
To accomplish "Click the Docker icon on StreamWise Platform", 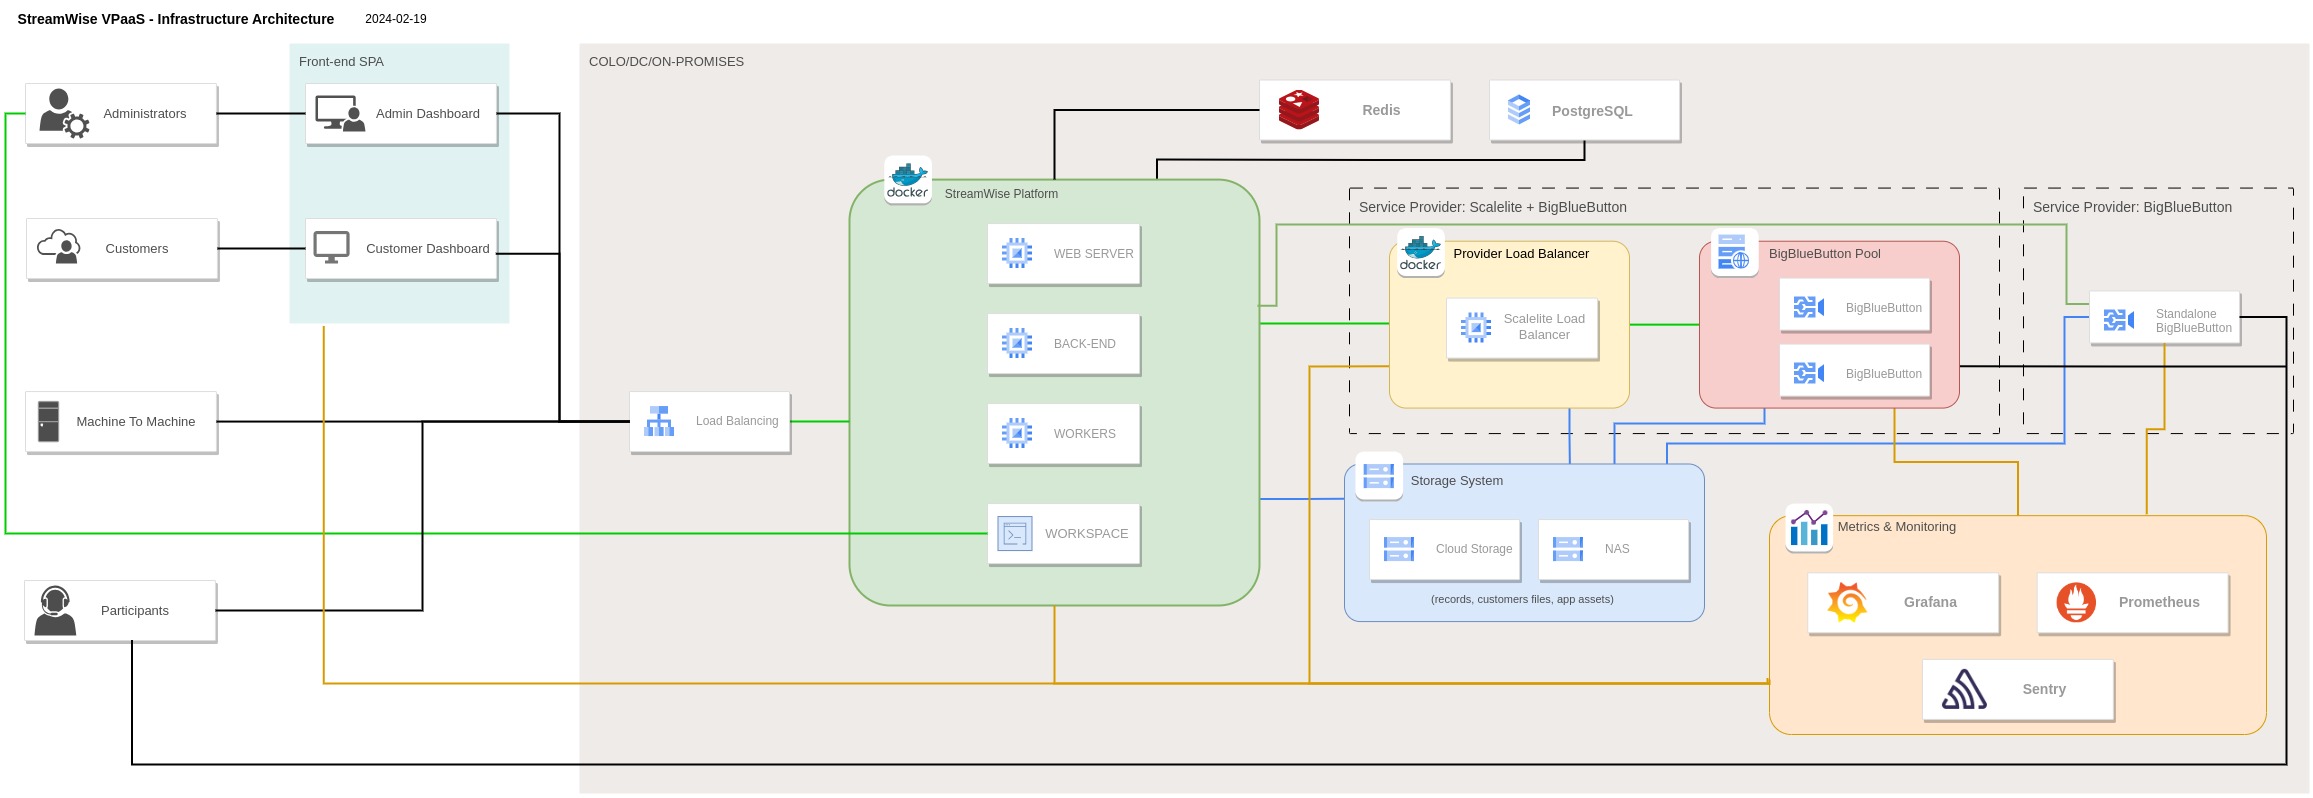I will (908, 180).
